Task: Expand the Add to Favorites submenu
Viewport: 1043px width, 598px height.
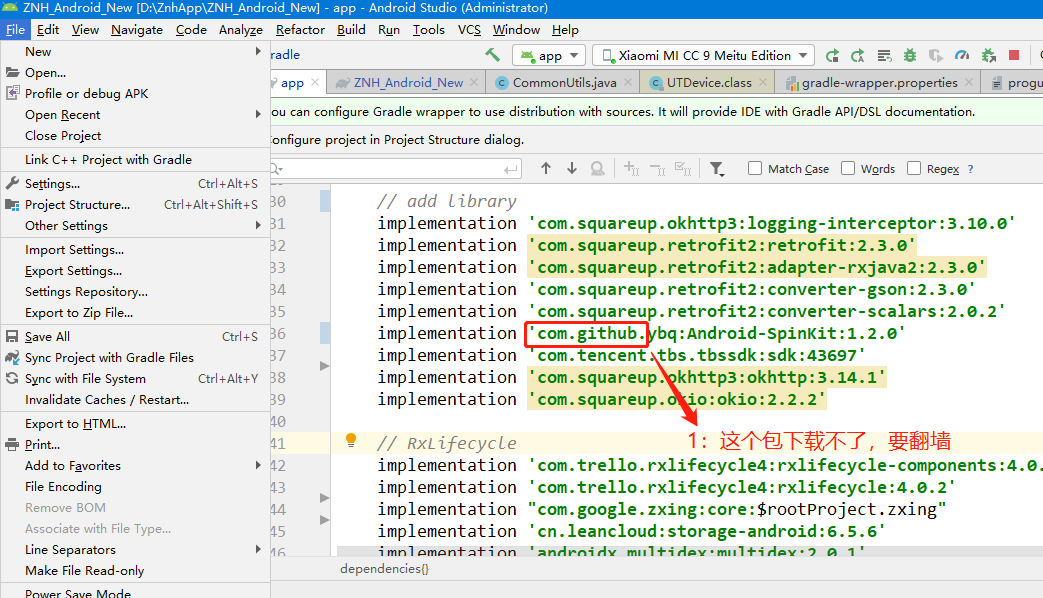Action: (258, 466)
